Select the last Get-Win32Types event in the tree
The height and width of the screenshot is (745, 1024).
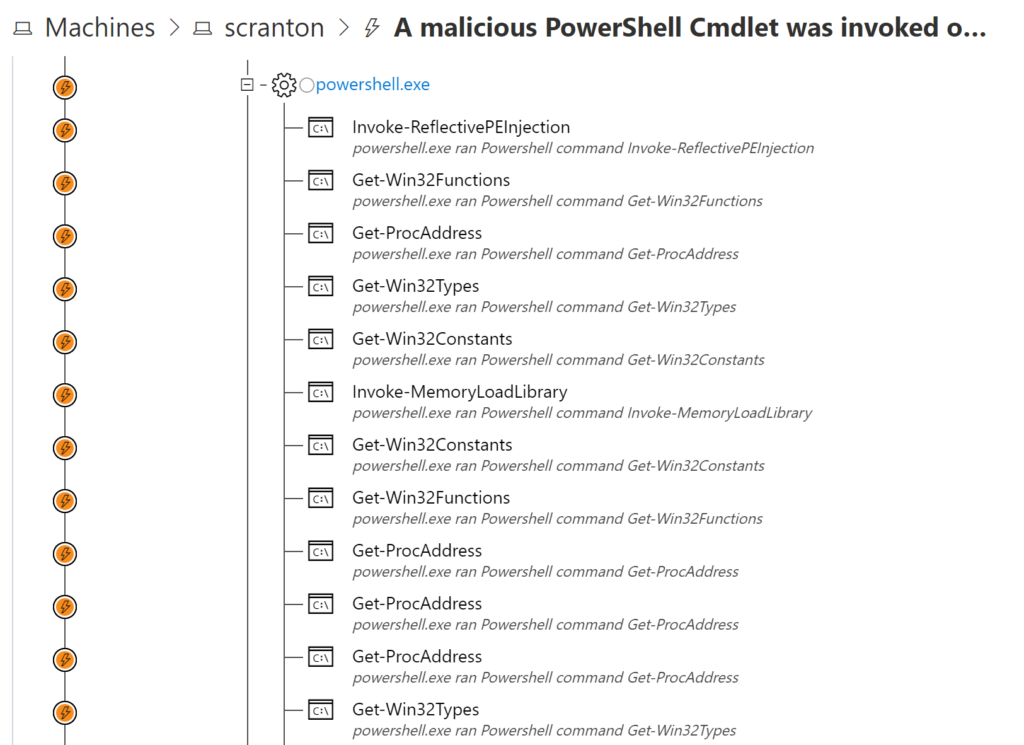click(417, 709)
